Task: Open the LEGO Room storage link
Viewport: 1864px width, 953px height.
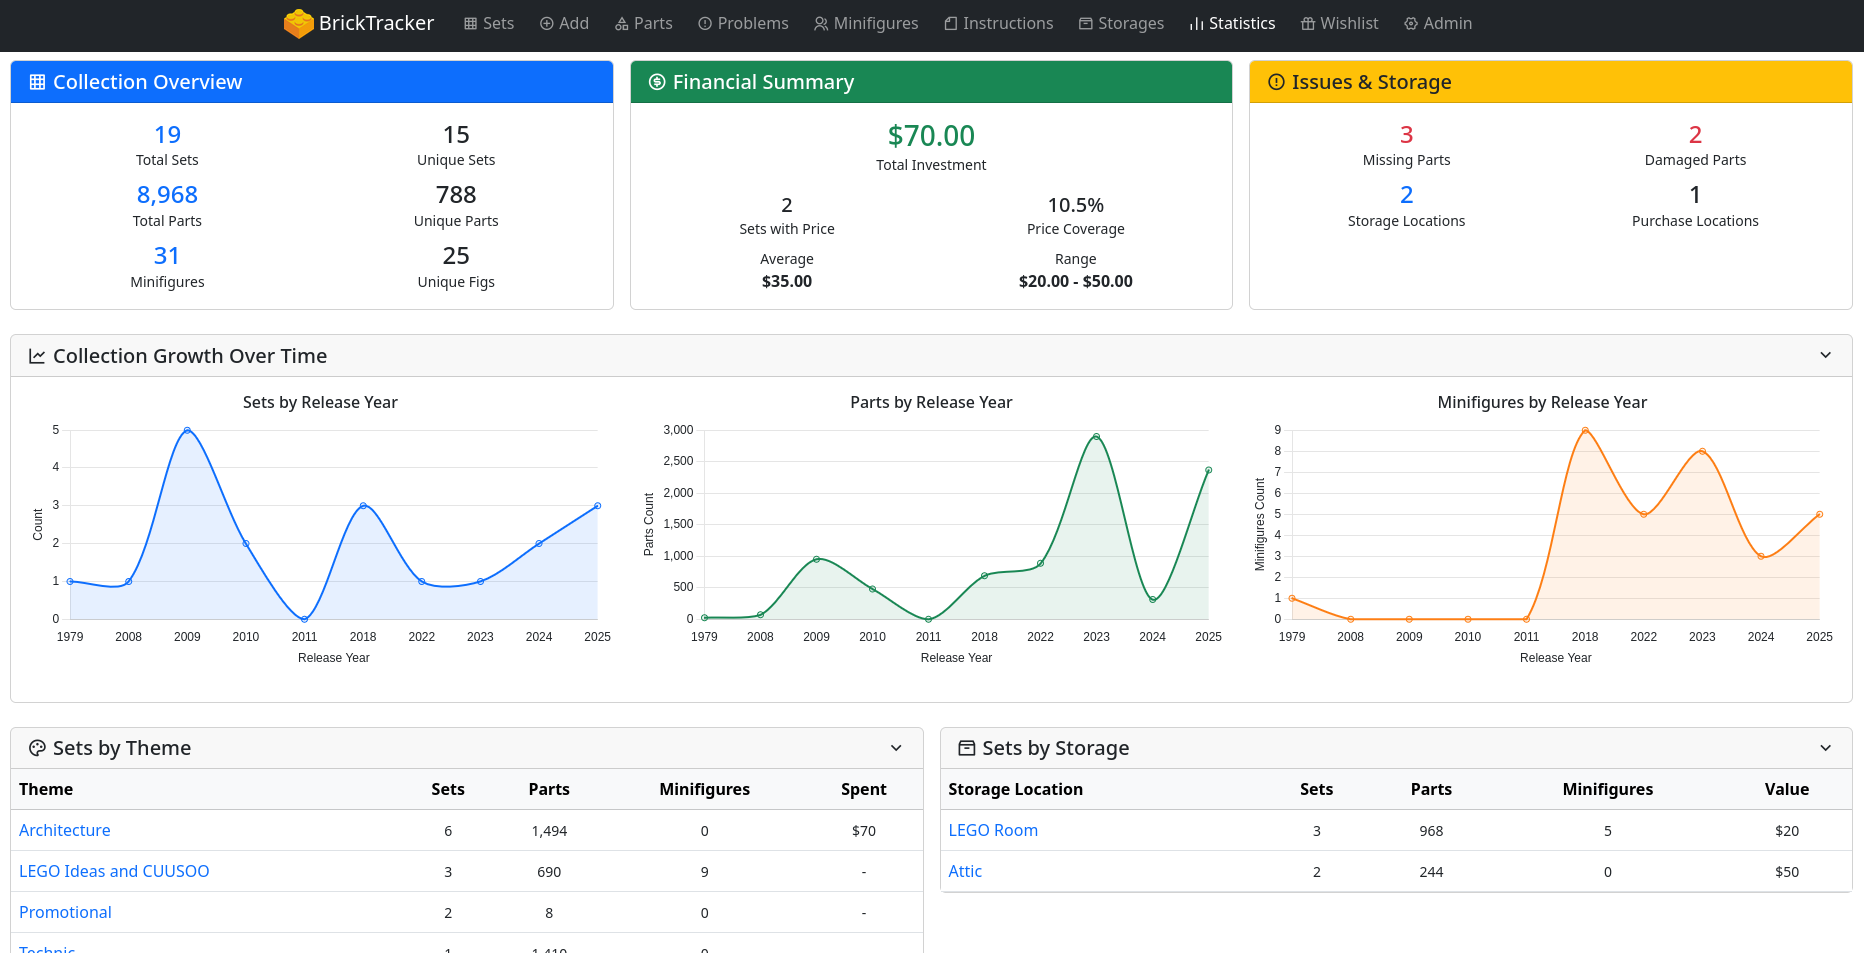Action: (992, 830)
